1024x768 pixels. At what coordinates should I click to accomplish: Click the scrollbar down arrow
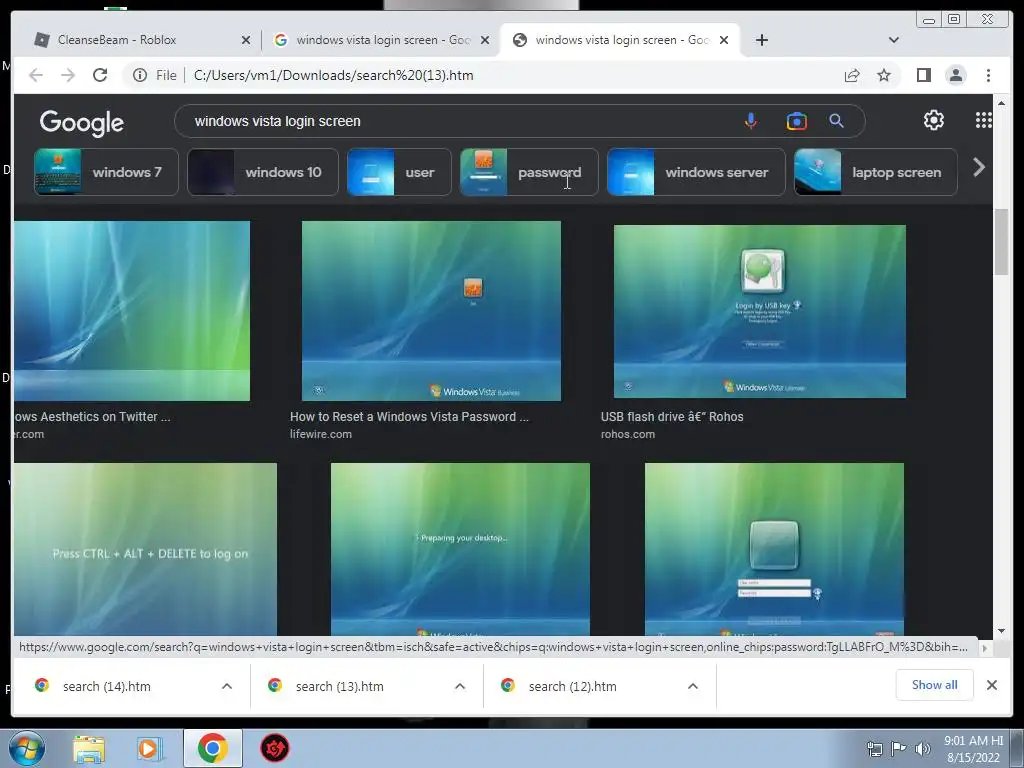1001,630
